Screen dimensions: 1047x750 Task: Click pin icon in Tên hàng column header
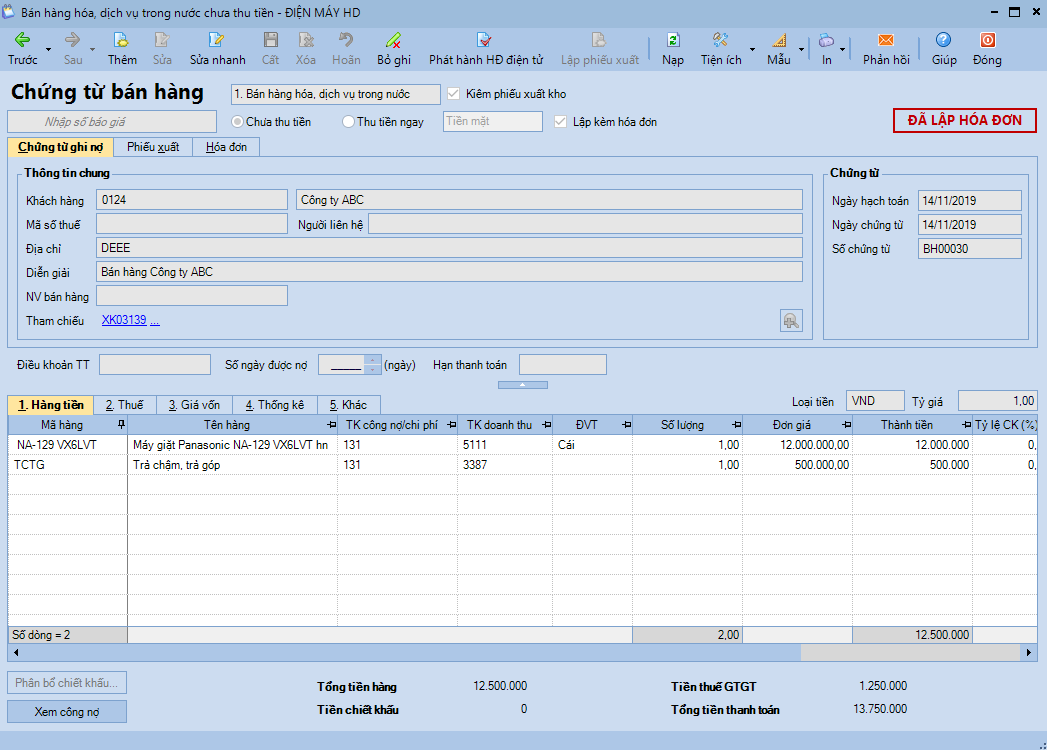coord(331,425)
